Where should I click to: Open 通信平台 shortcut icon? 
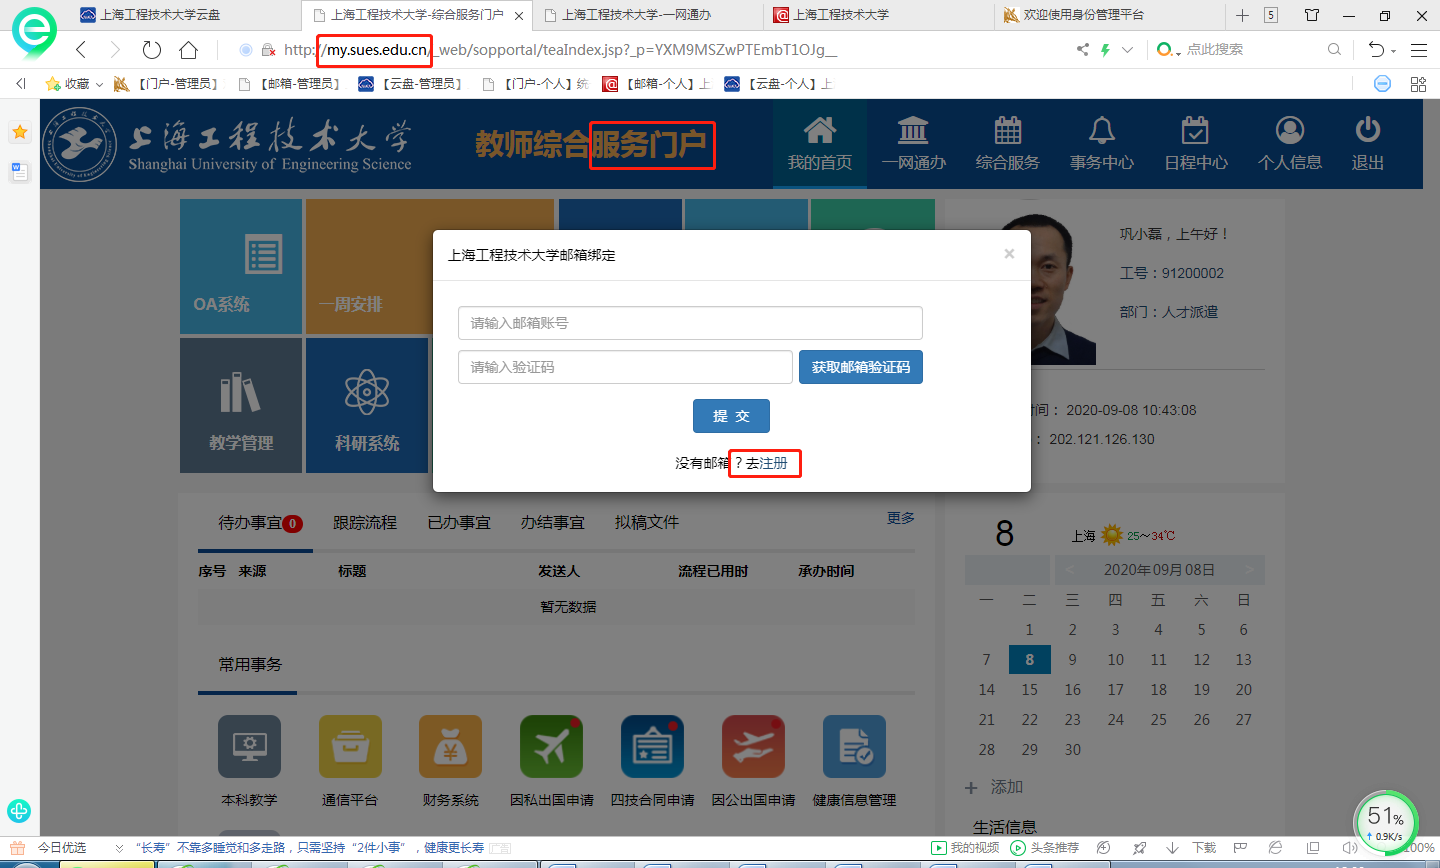tap(350, 746)
